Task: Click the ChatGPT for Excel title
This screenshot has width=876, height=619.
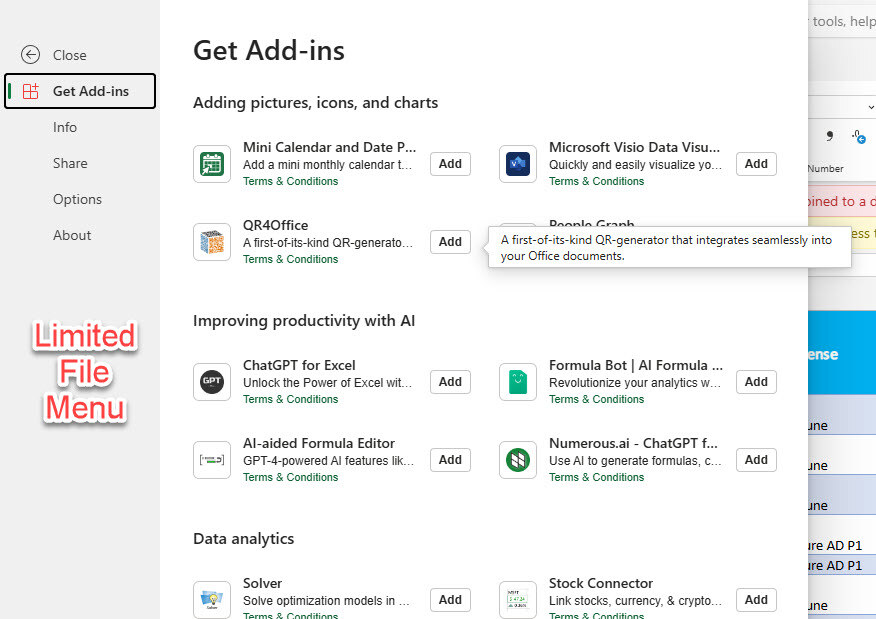Action: [299, 365]
